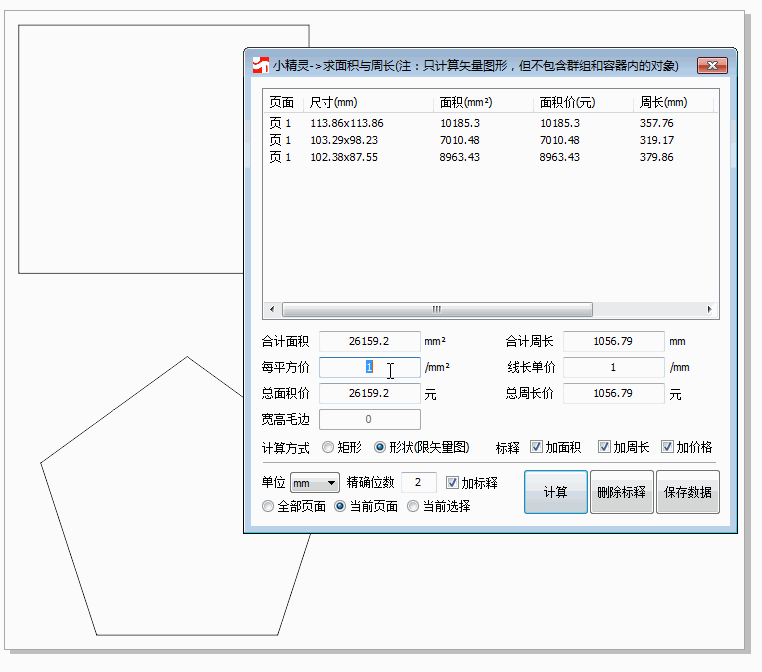This screenshot has height=672, width=762.
Task: Select the row with 113.86x113.86
Action: pyautogui.click(x=491, y=123)
